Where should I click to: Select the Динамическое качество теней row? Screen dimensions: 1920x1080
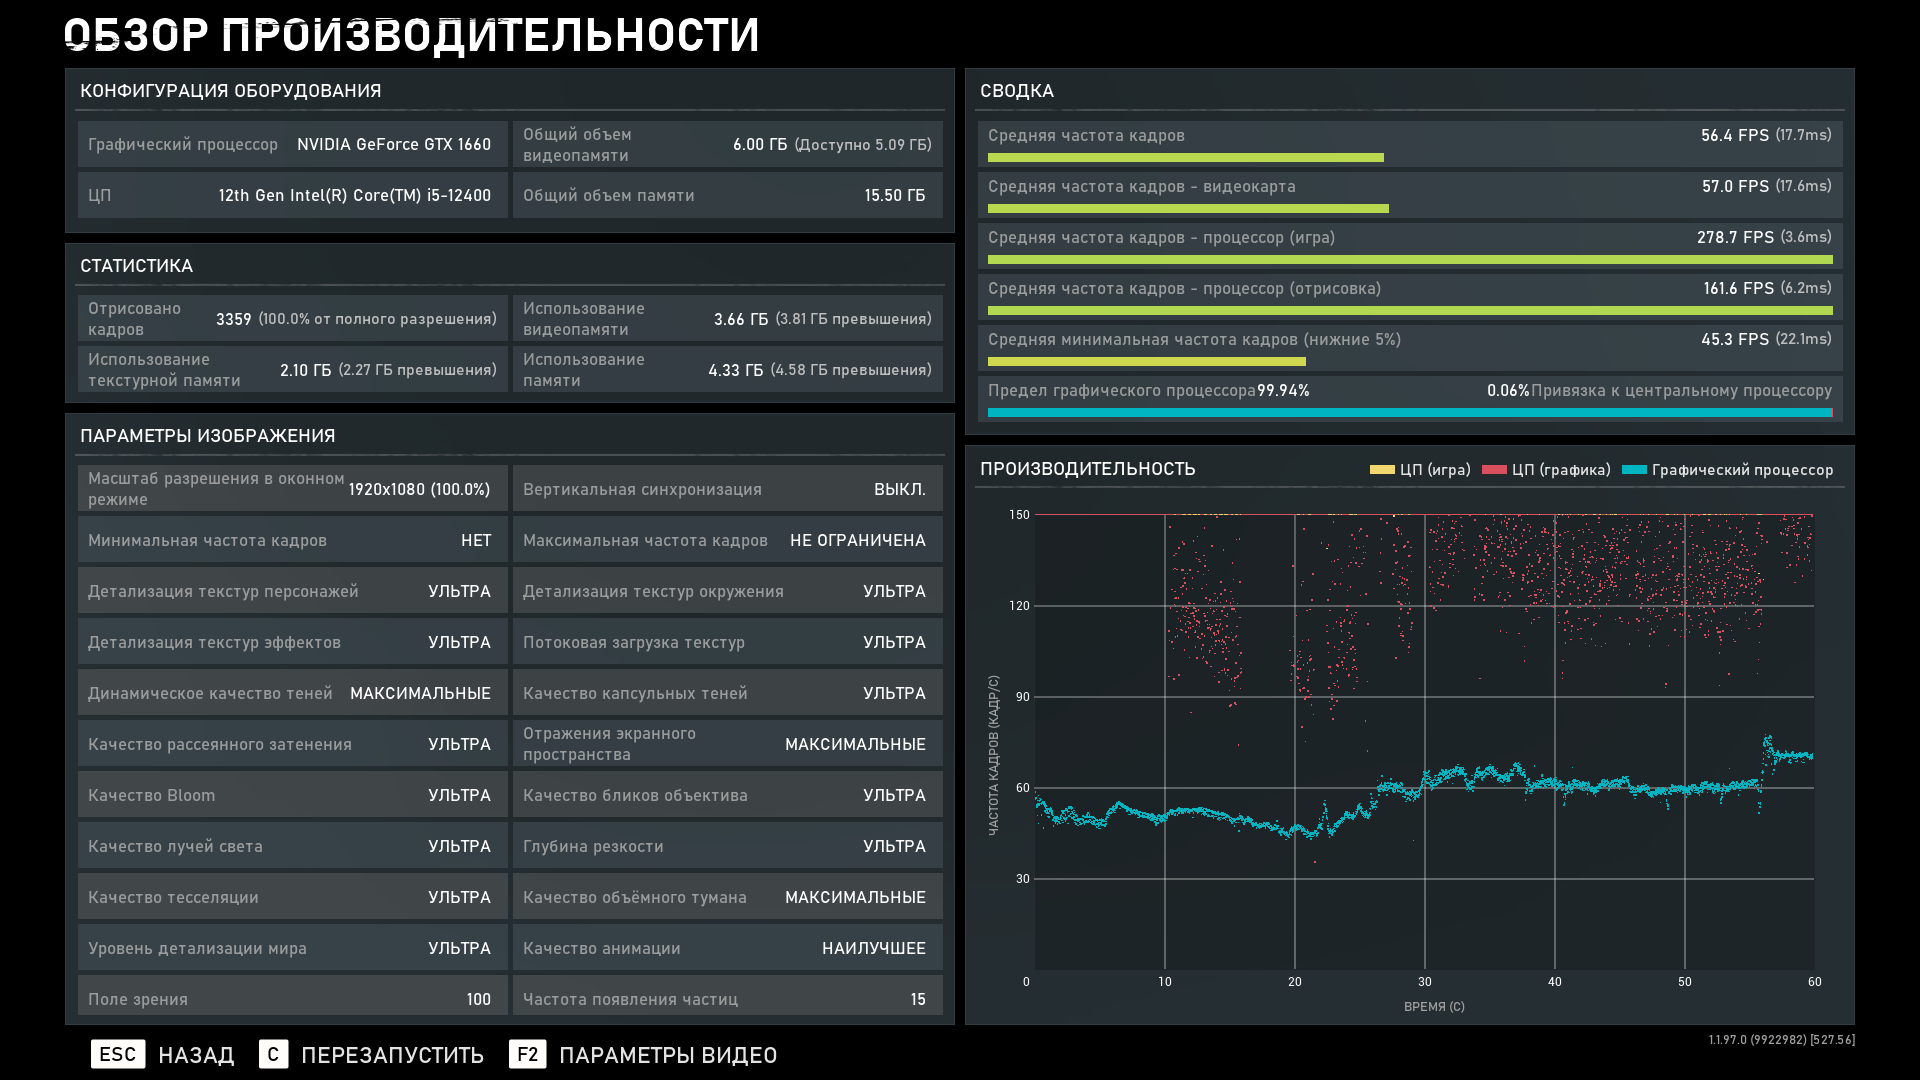coord(292,693)
